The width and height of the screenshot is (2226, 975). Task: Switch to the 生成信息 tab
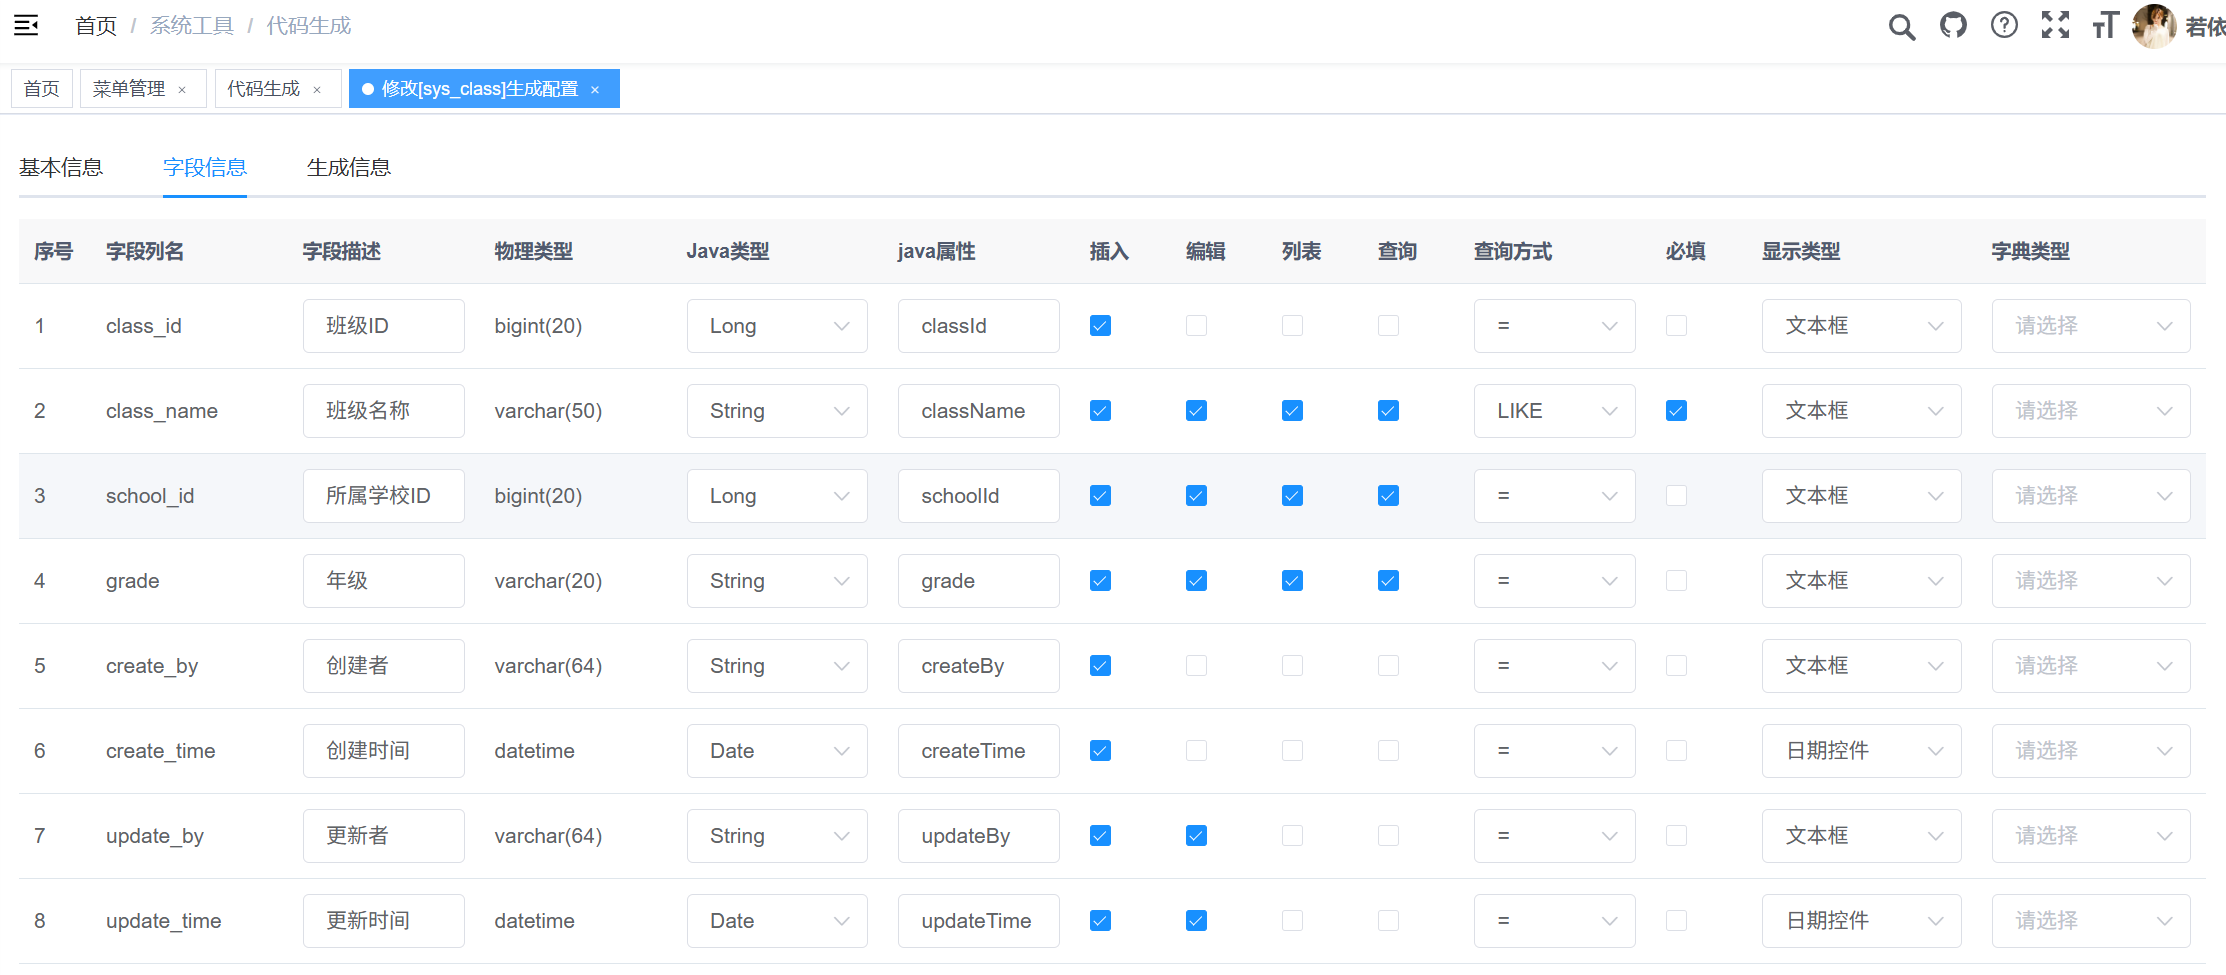pyautogui.click(x=348, y=167)
